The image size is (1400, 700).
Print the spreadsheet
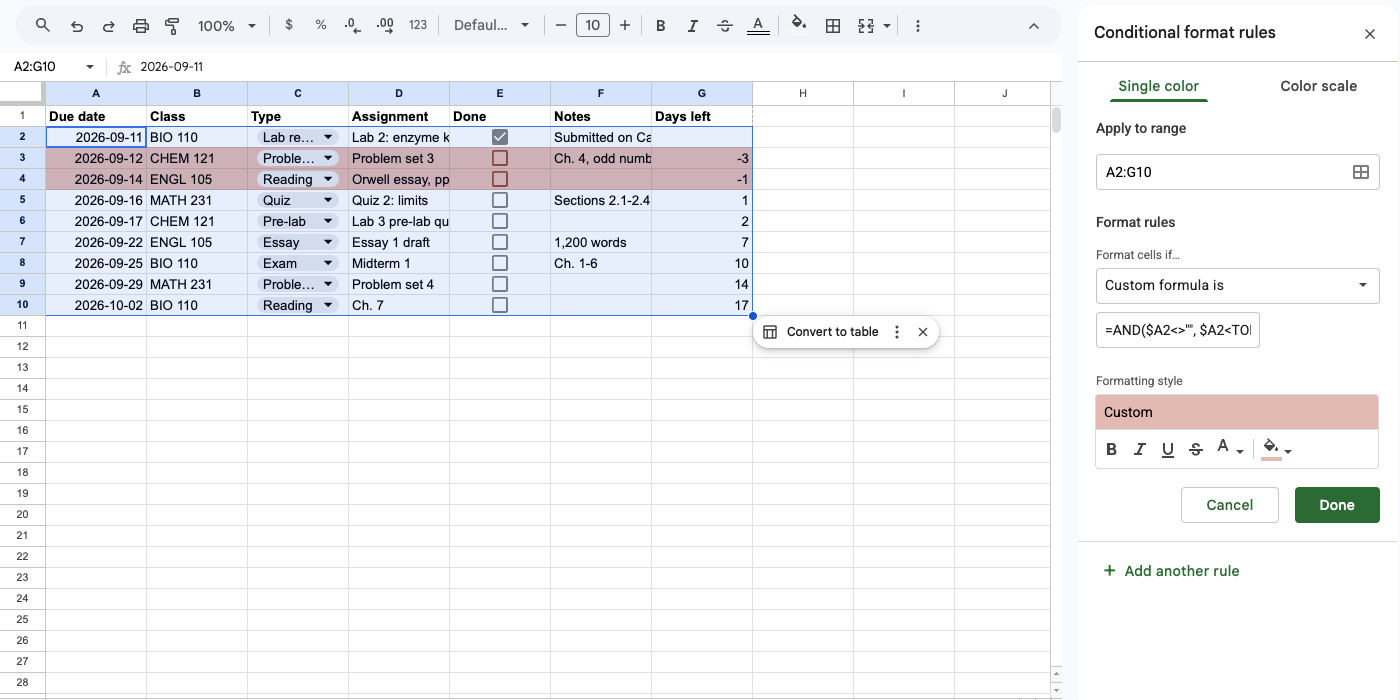pyautogui.click(x=141, y=25)
